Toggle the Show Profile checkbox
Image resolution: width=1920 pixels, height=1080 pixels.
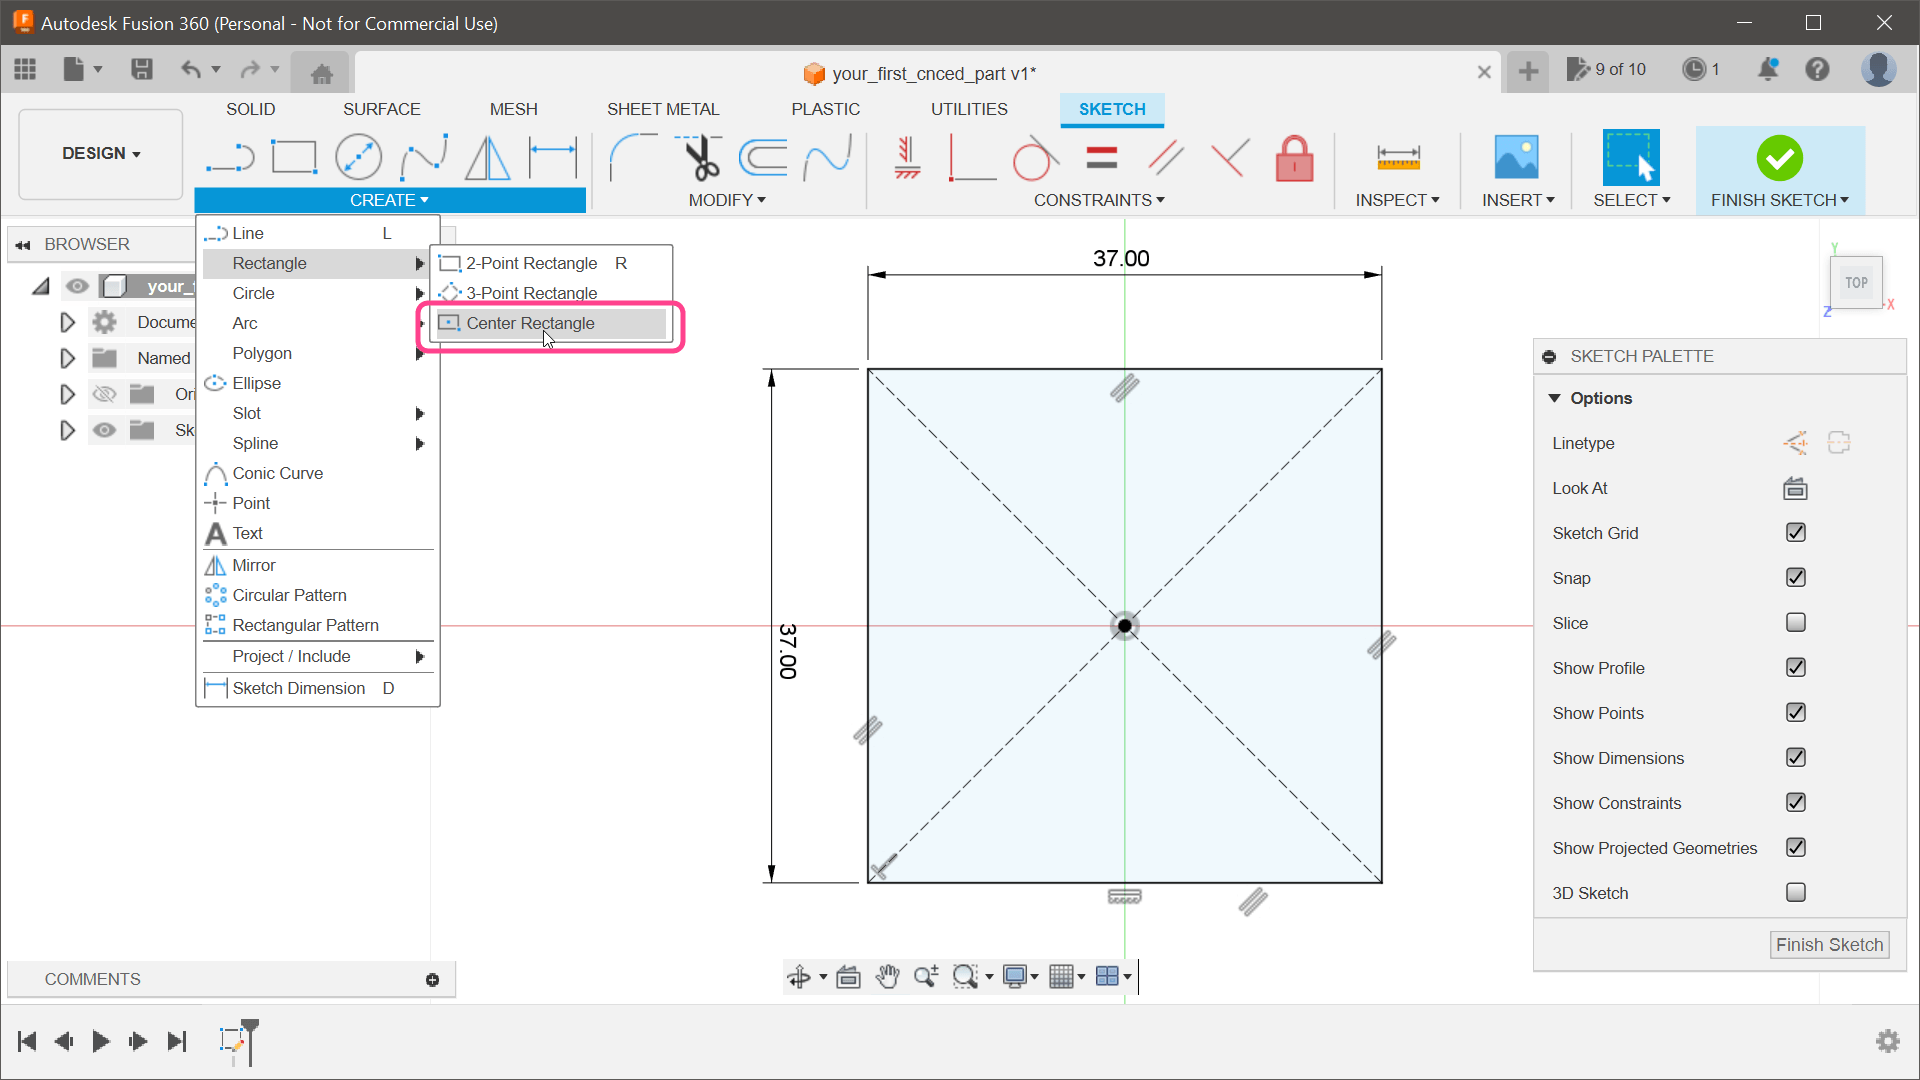coord(1795,667)
